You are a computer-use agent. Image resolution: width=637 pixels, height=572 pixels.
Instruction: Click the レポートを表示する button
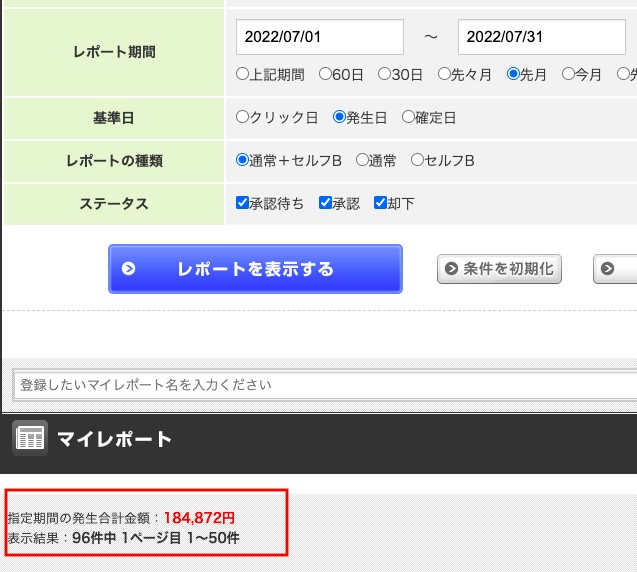click(x=255, y=269)
